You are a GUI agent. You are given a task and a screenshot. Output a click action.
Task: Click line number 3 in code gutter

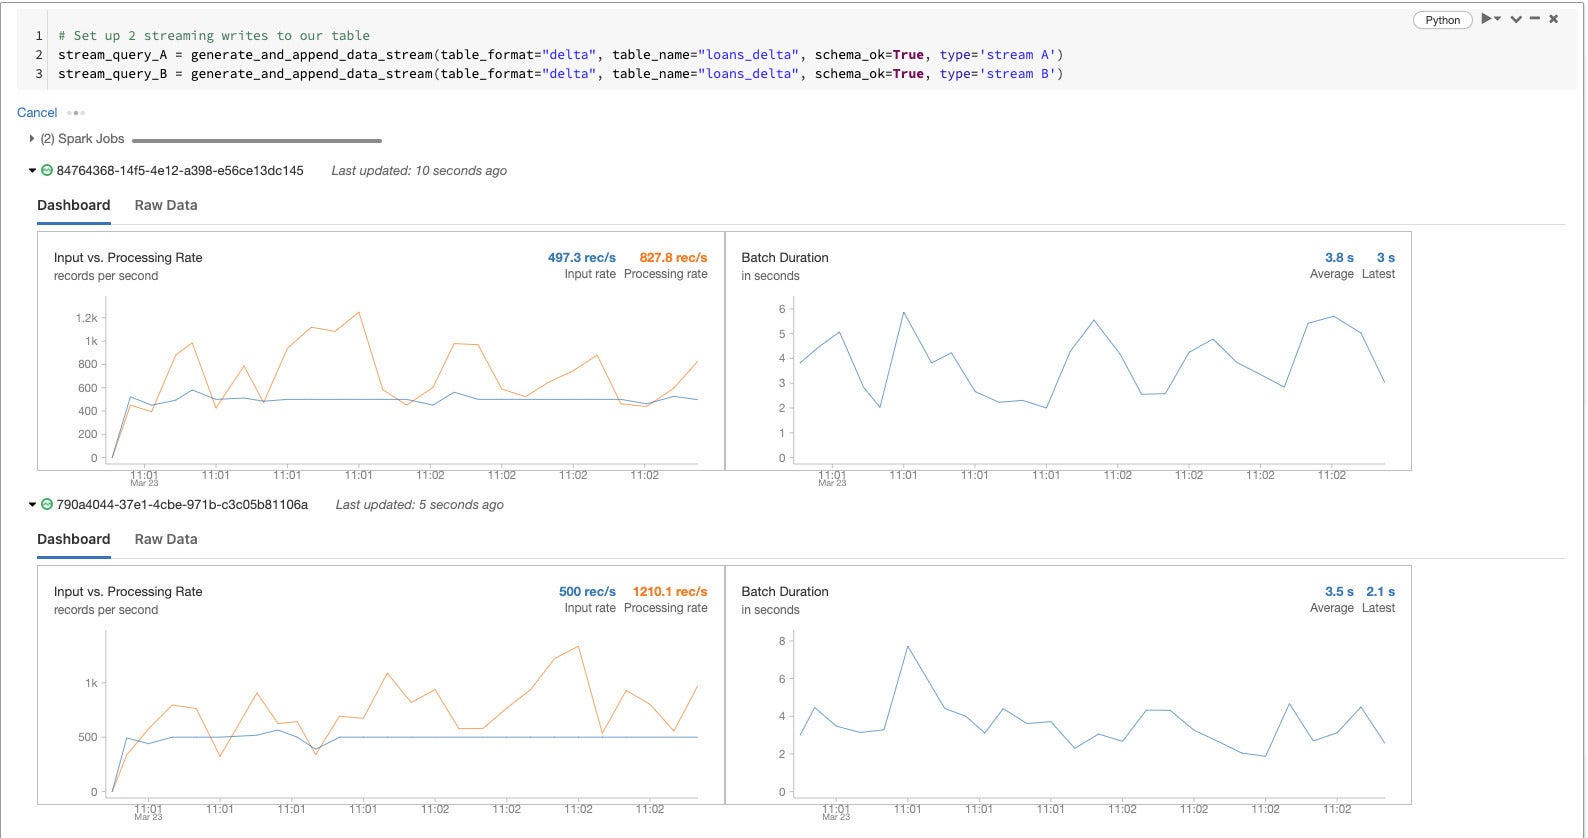(39, 74)
